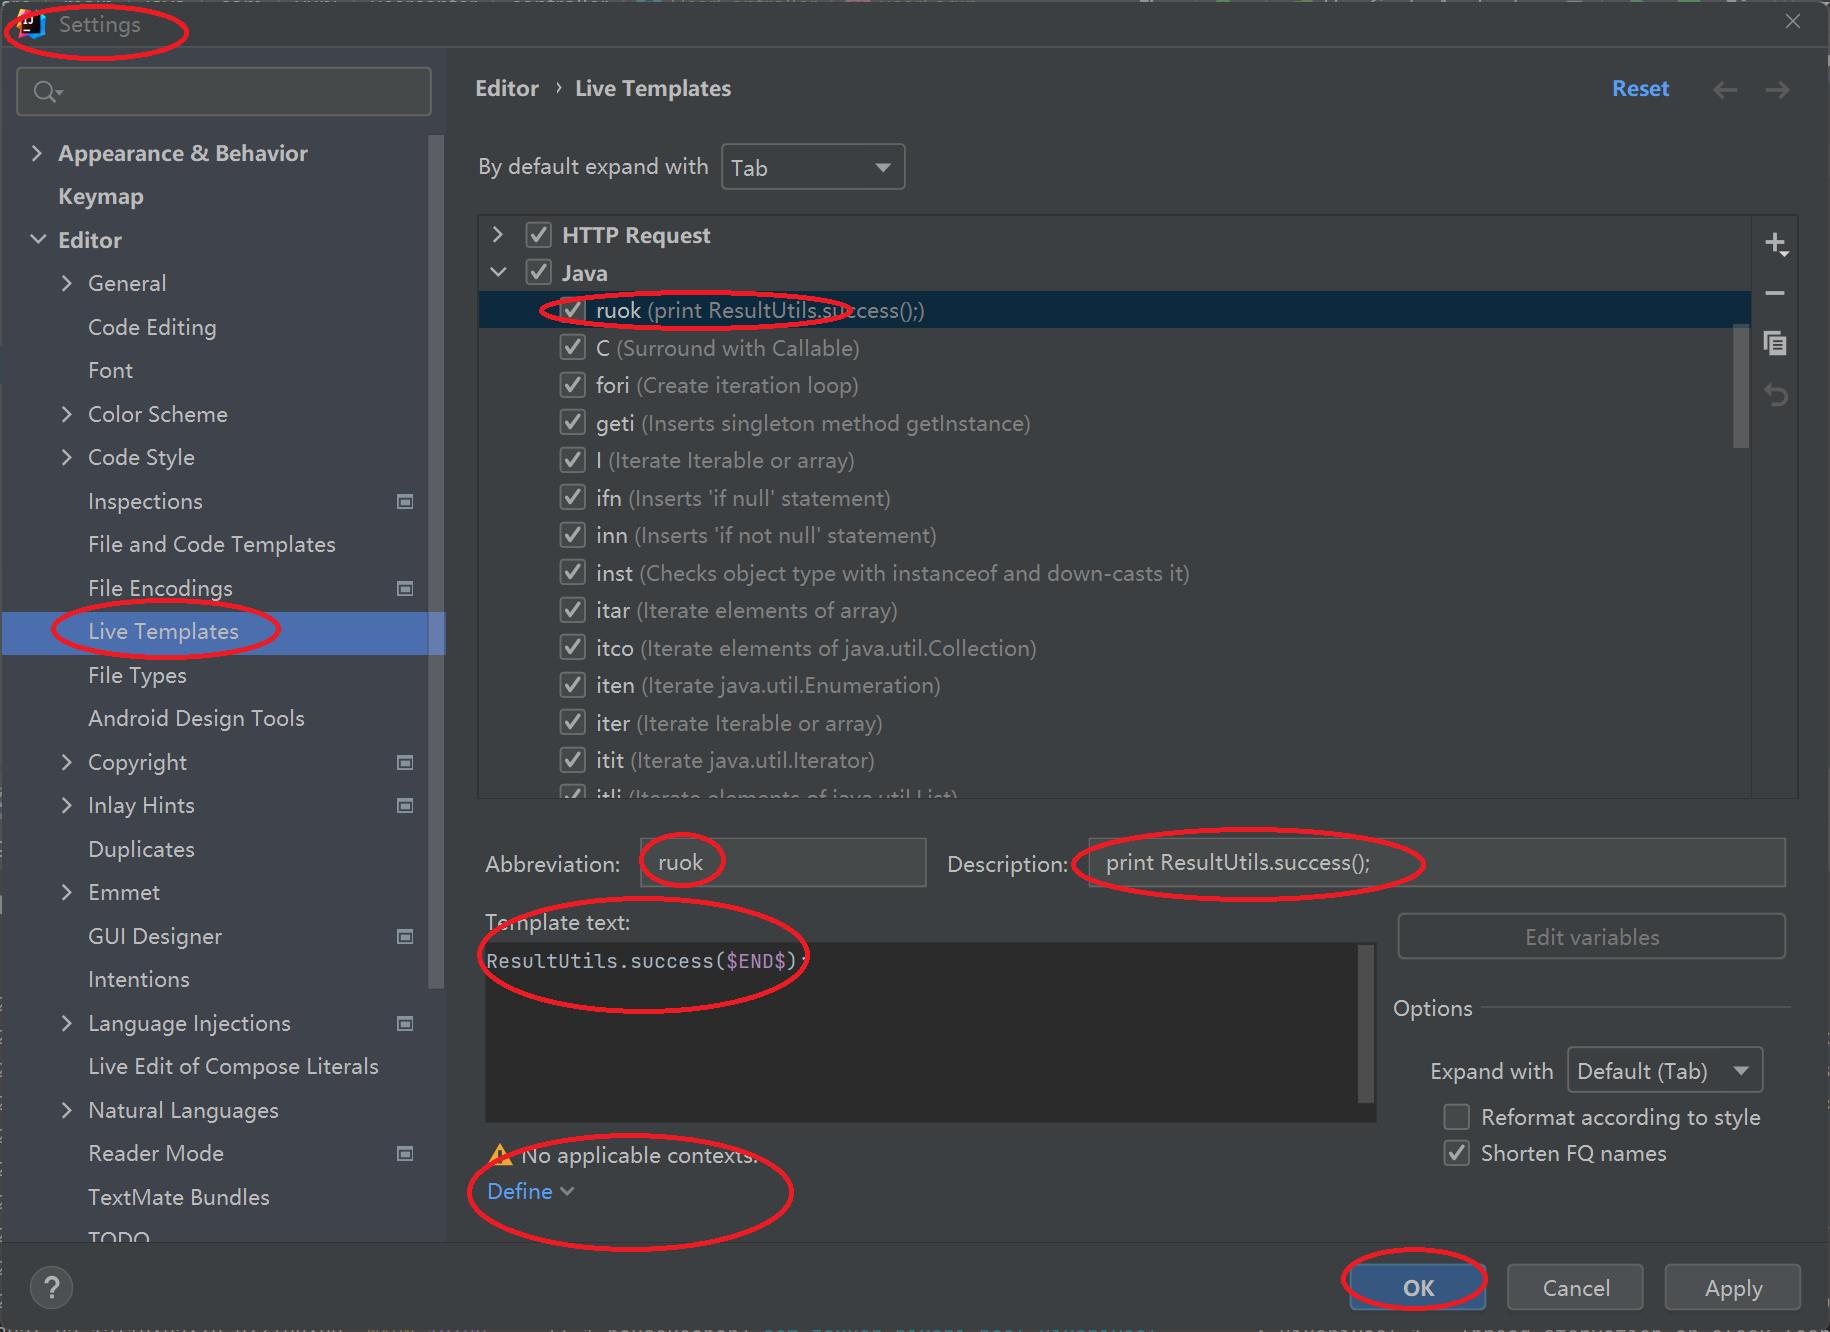Click the restore deleted templates icon
This screenshot has height=1332, width=1830.
pyautogui.click(x=1775, y=396)
